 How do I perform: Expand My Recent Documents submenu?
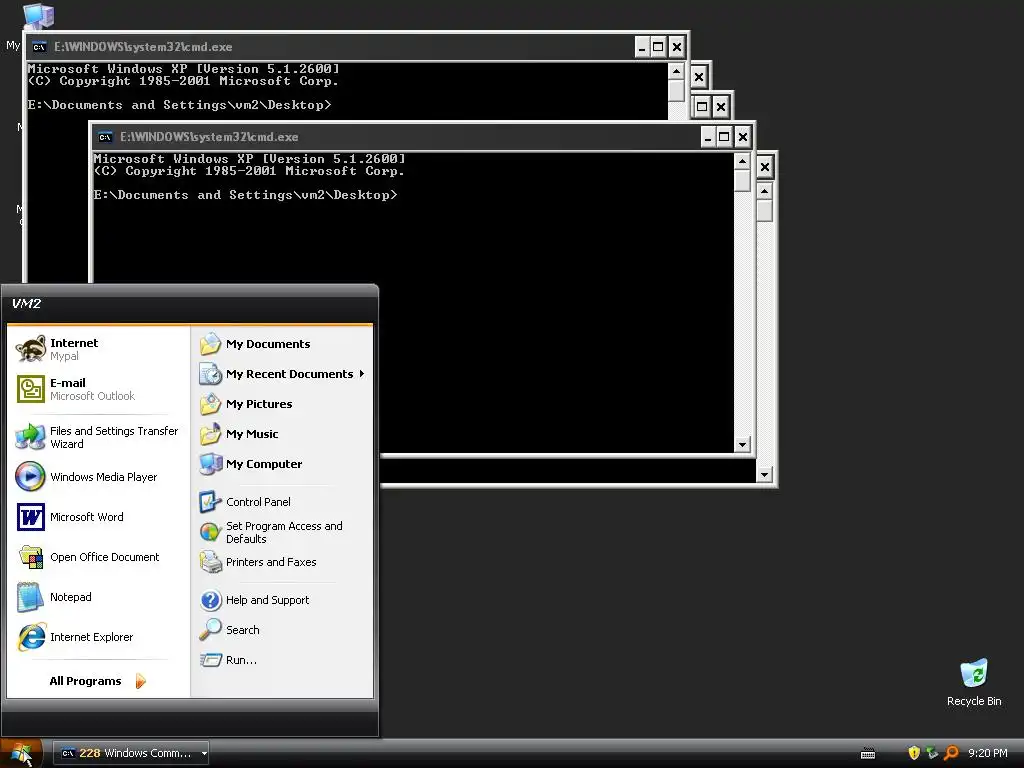click(282, 374)
